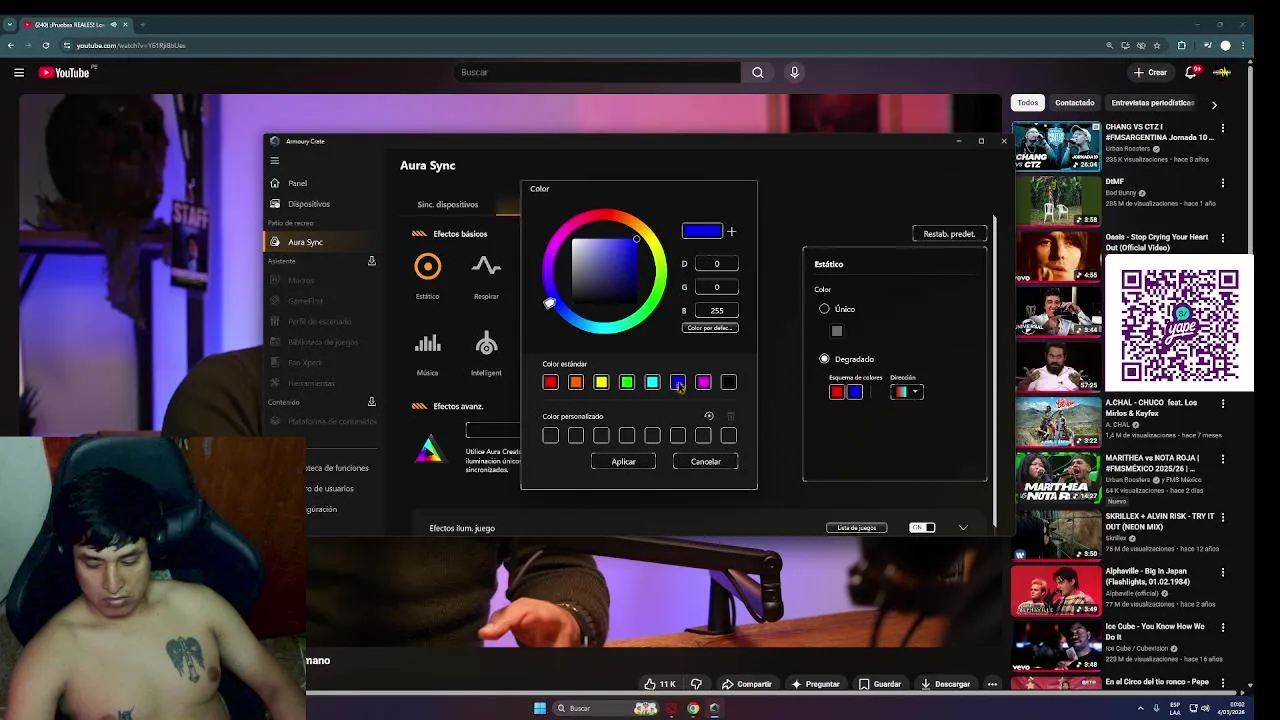Click the B value field showing 255
Screen dimensions: 1280x720
click(717, 310)
